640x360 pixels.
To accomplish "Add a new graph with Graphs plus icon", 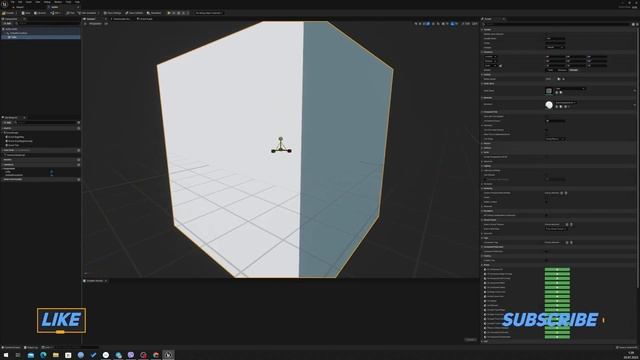I will click(x=78, y=128).
